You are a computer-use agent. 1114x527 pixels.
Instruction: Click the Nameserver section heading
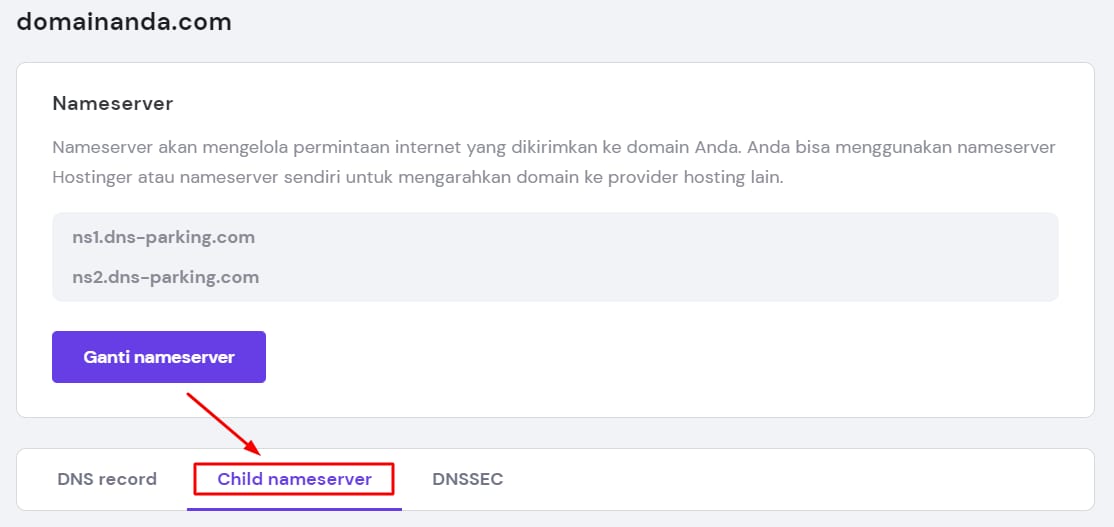113,103
